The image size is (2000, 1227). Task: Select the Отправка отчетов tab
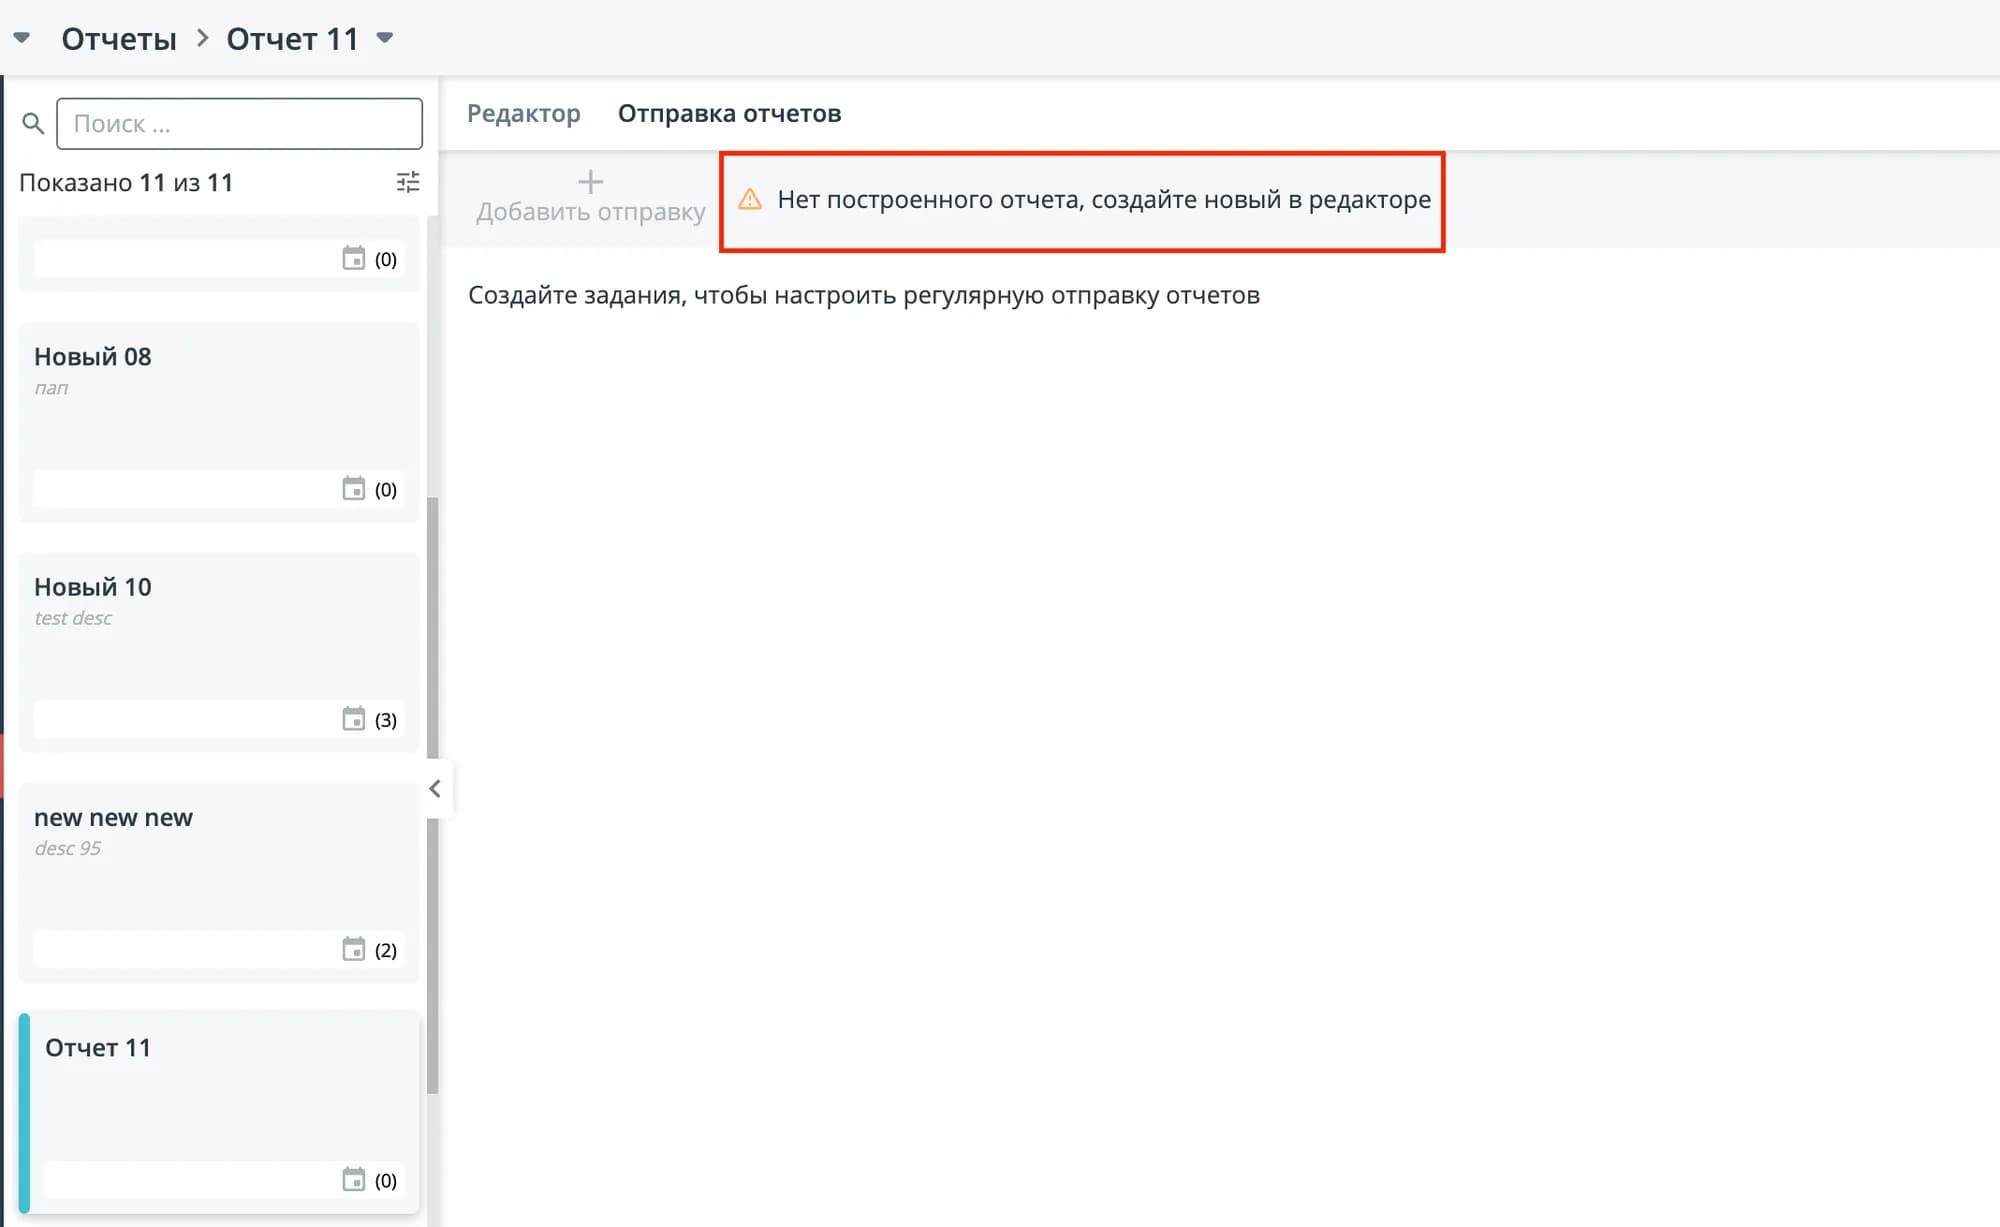tap(729, 113)
